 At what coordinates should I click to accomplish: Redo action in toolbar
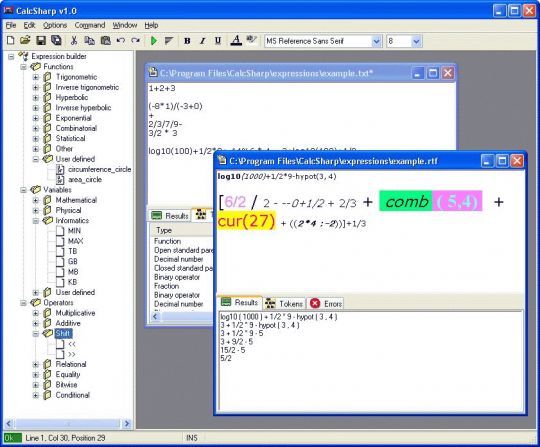[x=136, y=41]
